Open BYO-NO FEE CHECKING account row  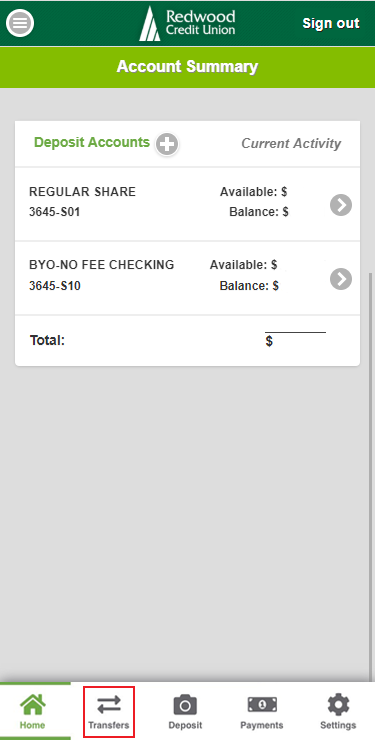point(188,278)
